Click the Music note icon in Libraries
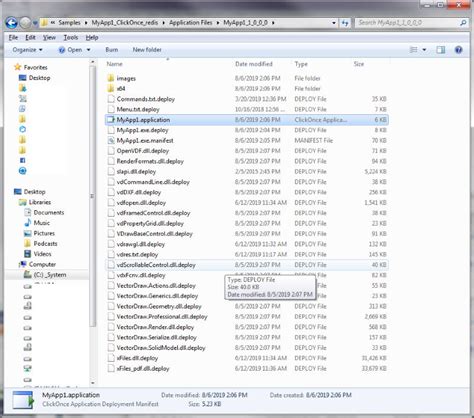474x418 pixels. point(28,223)
